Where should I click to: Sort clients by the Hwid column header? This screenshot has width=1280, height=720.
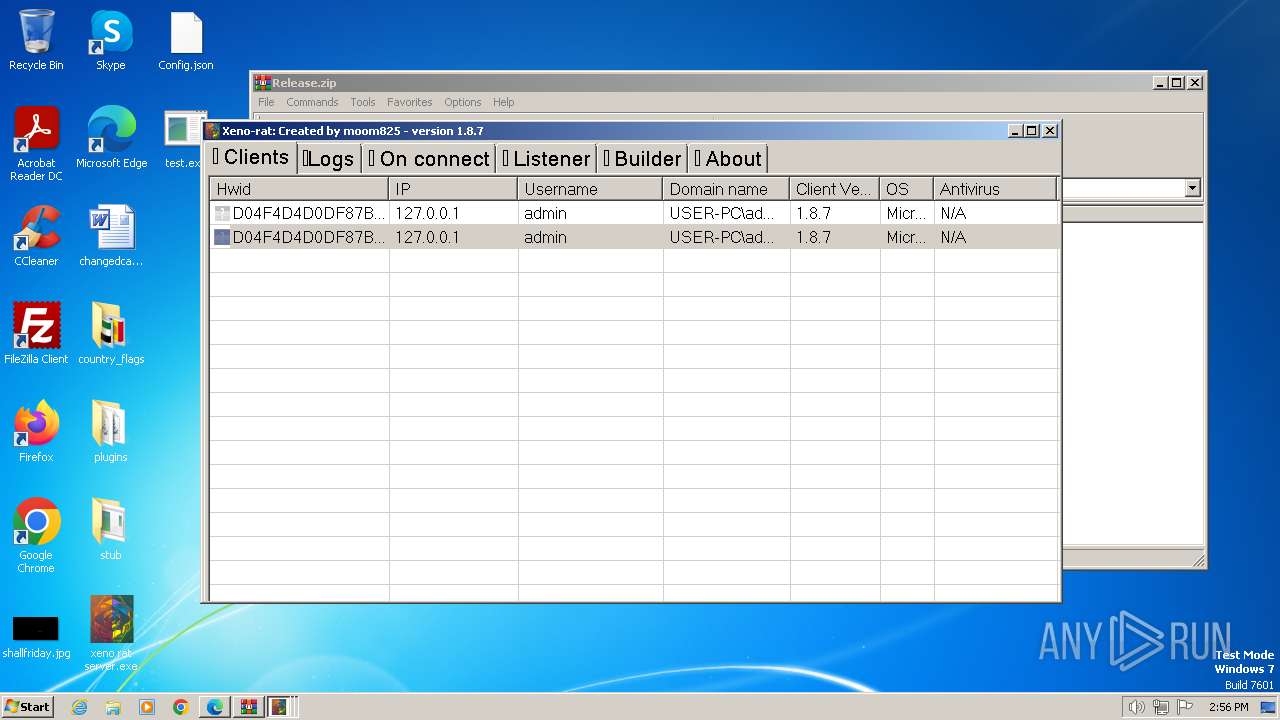pyautogui.click(x=299, y=189)
